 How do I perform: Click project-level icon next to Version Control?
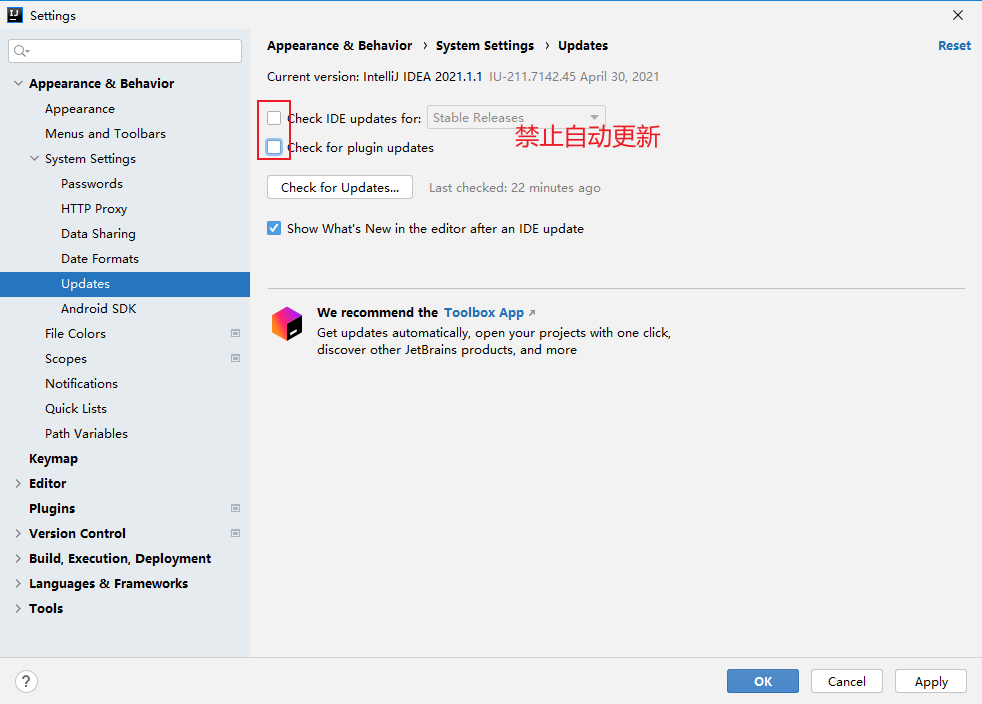pyautogui.click(x=235, y=533)
